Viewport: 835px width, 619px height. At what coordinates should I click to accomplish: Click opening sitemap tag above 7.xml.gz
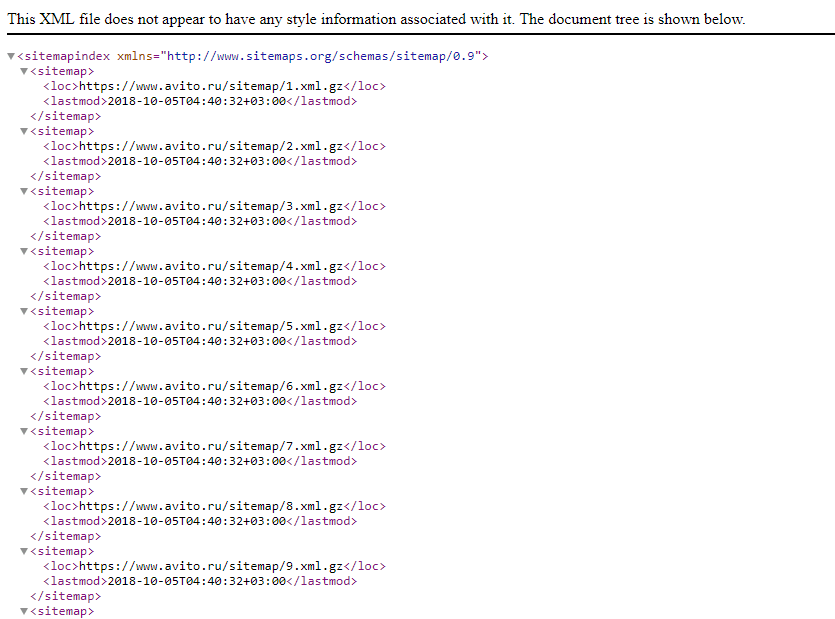[x=62, y=431]
